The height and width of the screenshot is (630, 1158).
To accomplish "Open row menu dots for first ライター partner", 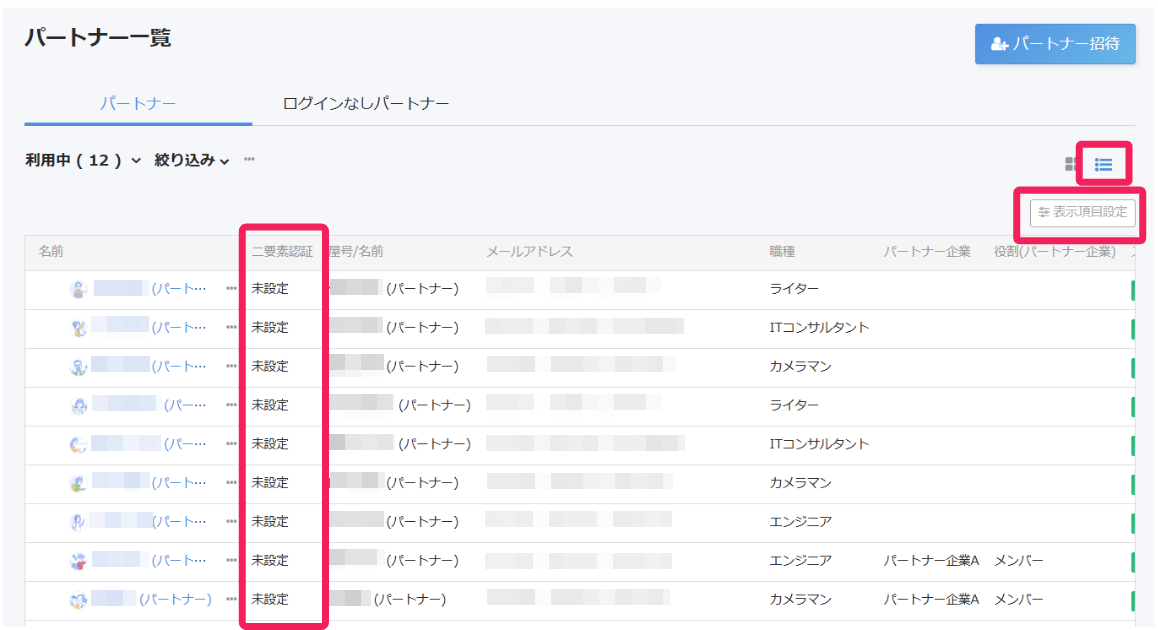I will (x=231, y=289).
